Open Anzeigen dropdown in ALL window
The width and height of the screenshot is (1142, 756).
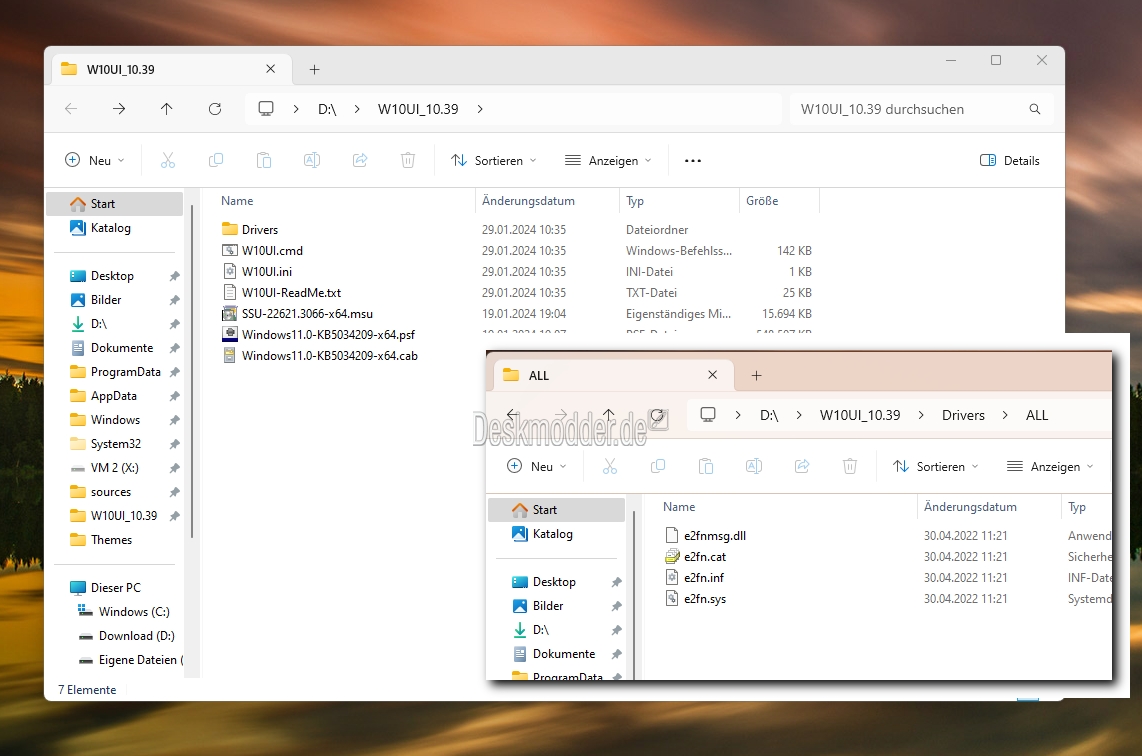1050,466
